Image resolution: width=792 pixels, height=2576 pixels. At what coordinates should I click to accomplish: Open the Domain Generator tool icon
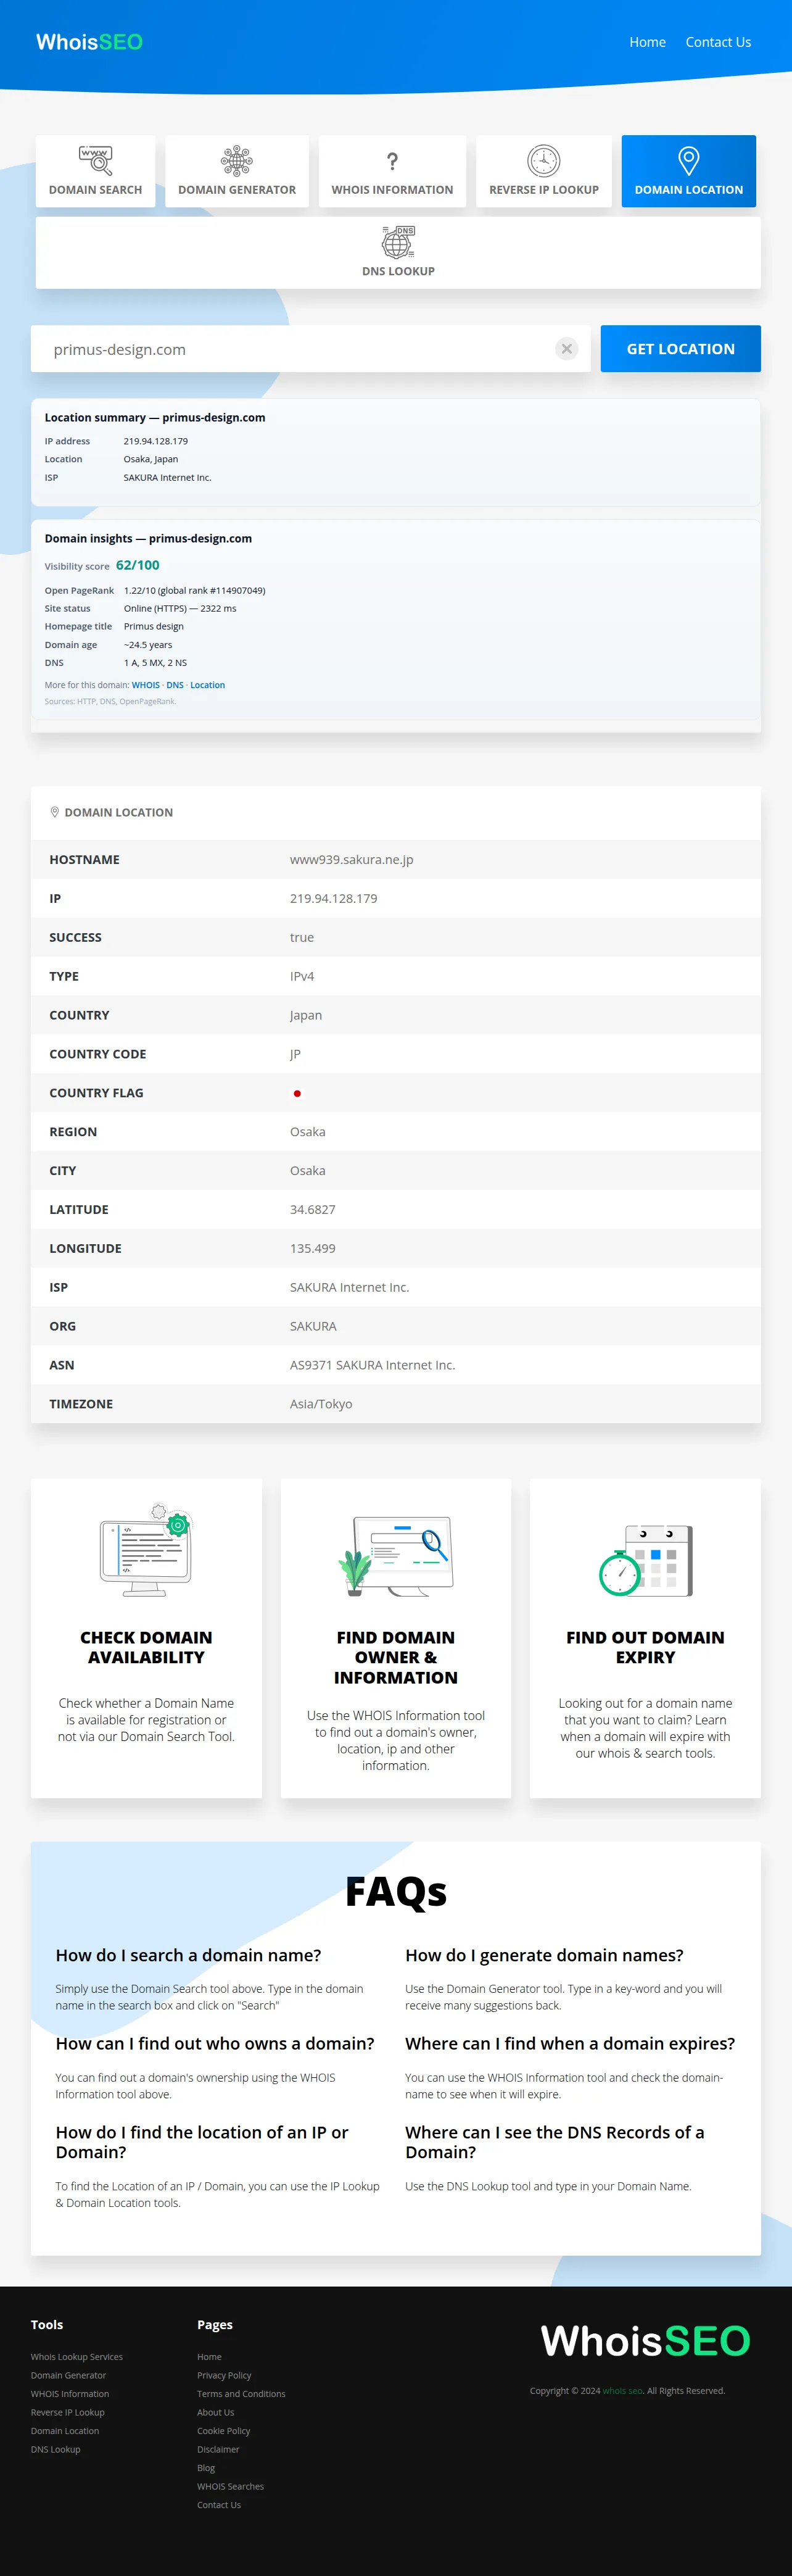pyautogui.click(x=237, y=160)
